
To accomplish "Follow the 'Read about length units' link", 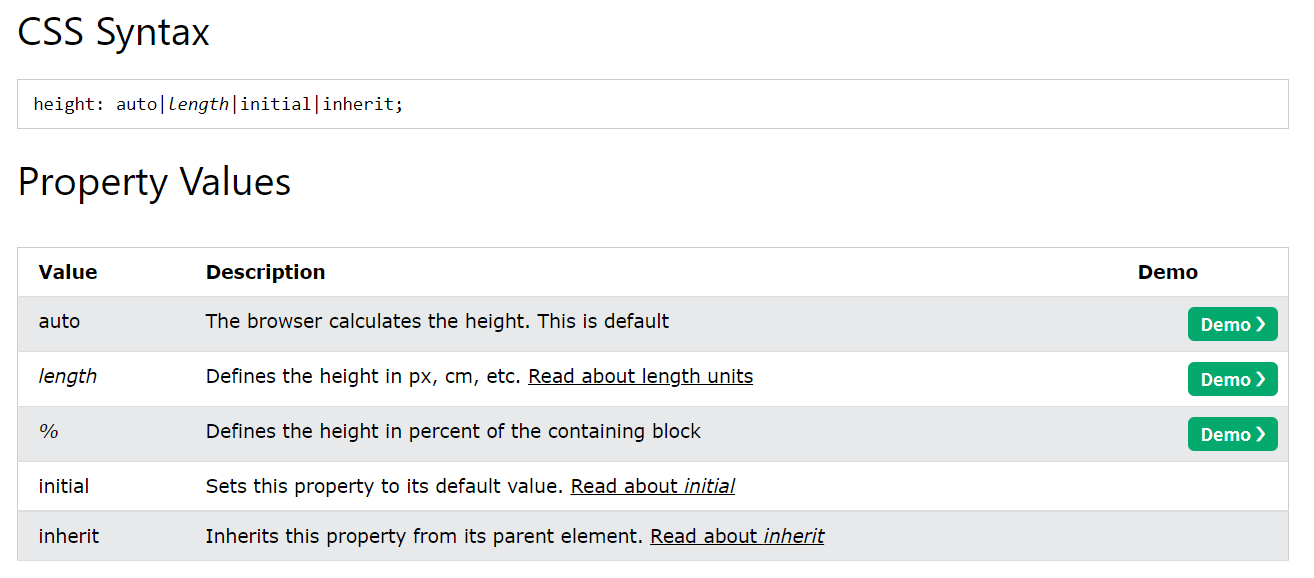I will click(x=641, y=377).
